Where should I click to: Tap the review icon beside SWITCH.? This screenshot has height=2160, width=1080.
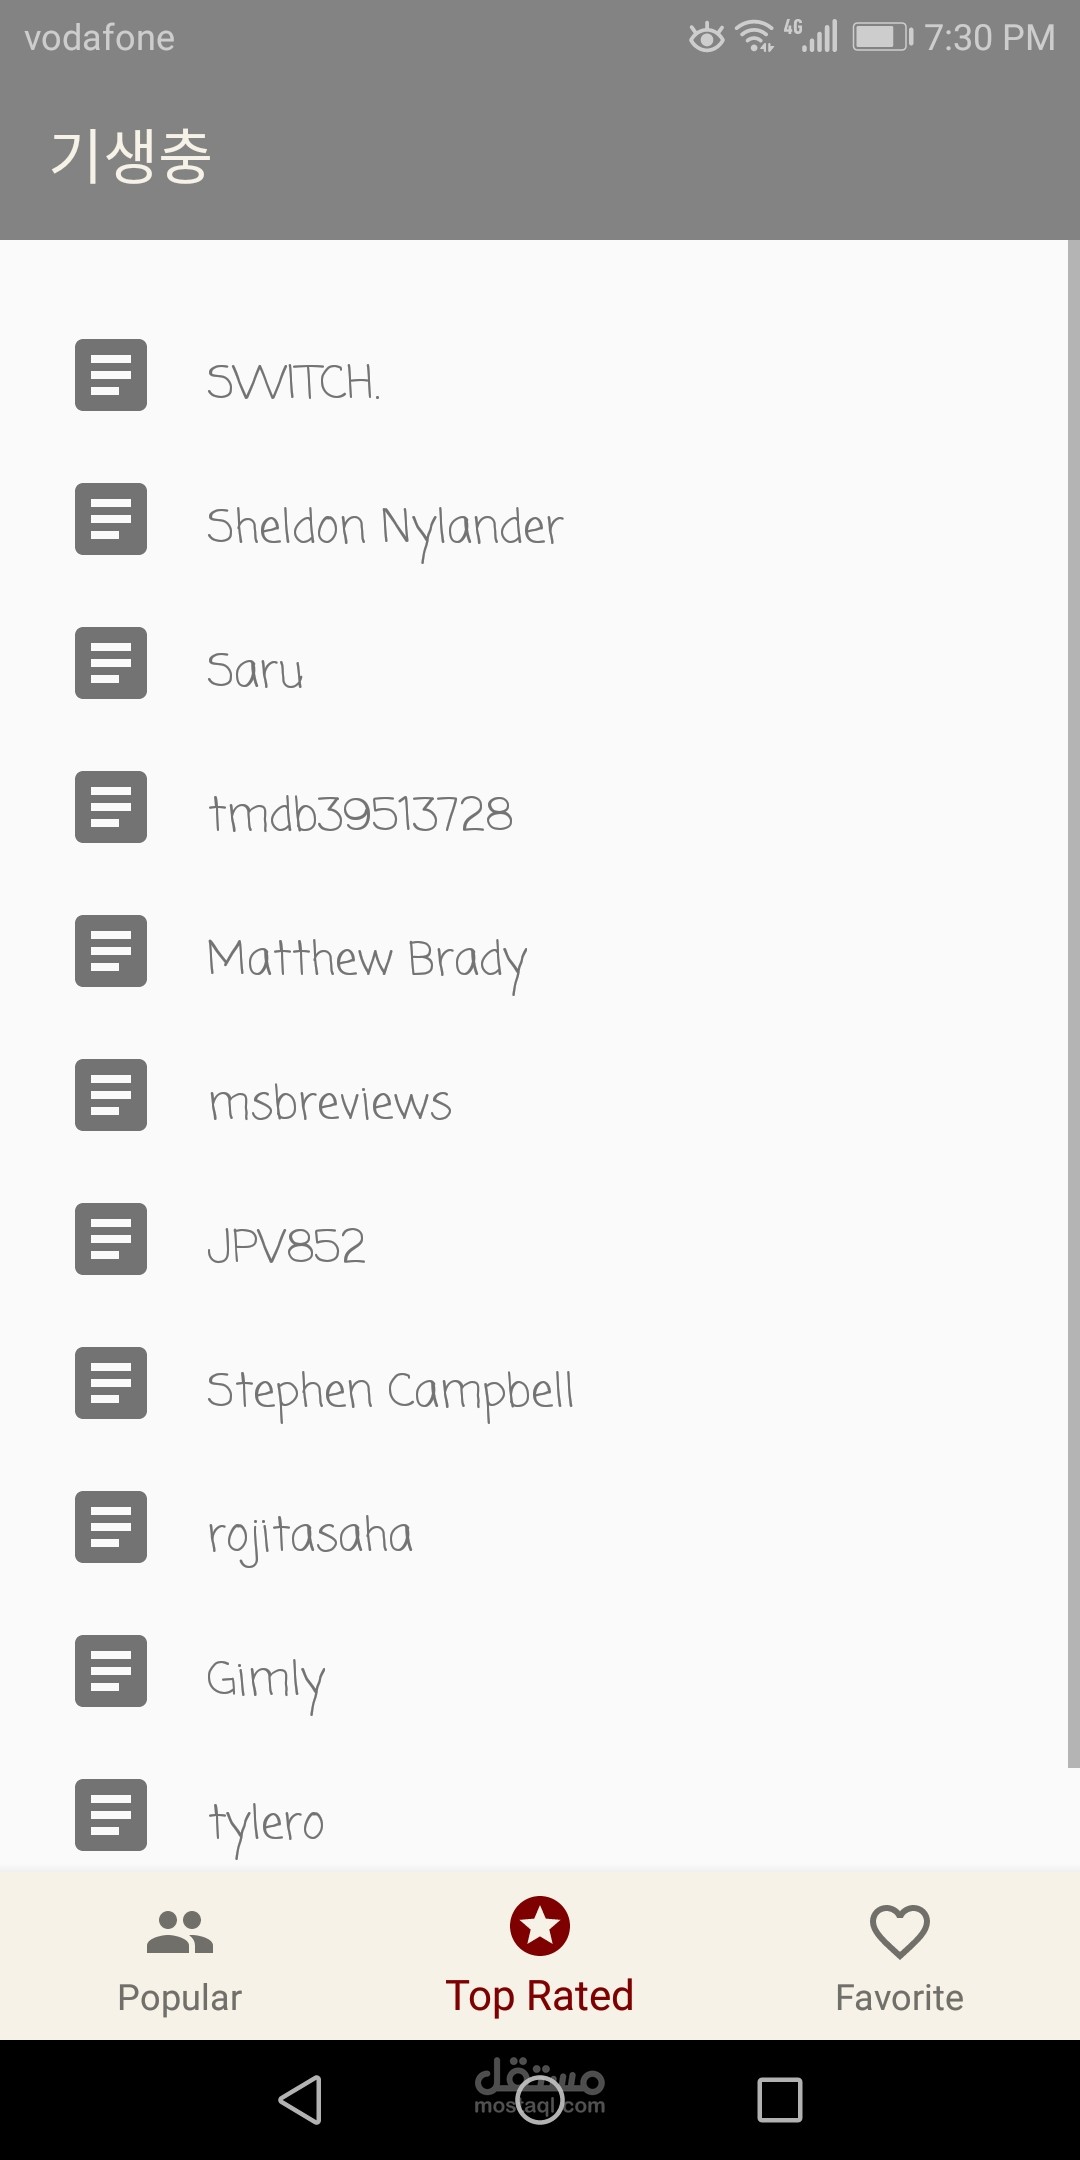(111, 375)
